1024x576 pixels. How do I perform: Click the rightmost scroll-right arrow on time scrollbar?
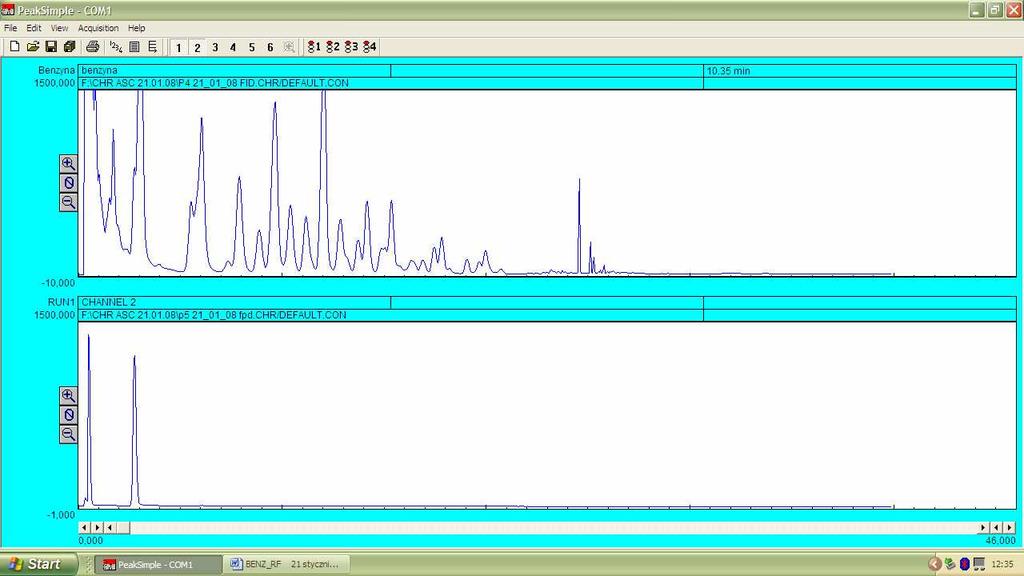(x=1010, y=528)
